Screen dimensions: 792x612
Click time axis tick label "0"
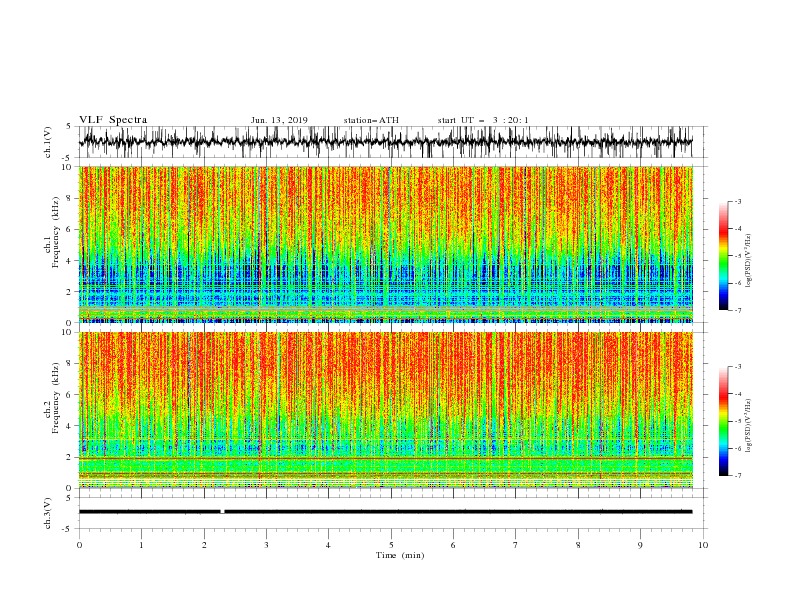(x=79, y=545)
